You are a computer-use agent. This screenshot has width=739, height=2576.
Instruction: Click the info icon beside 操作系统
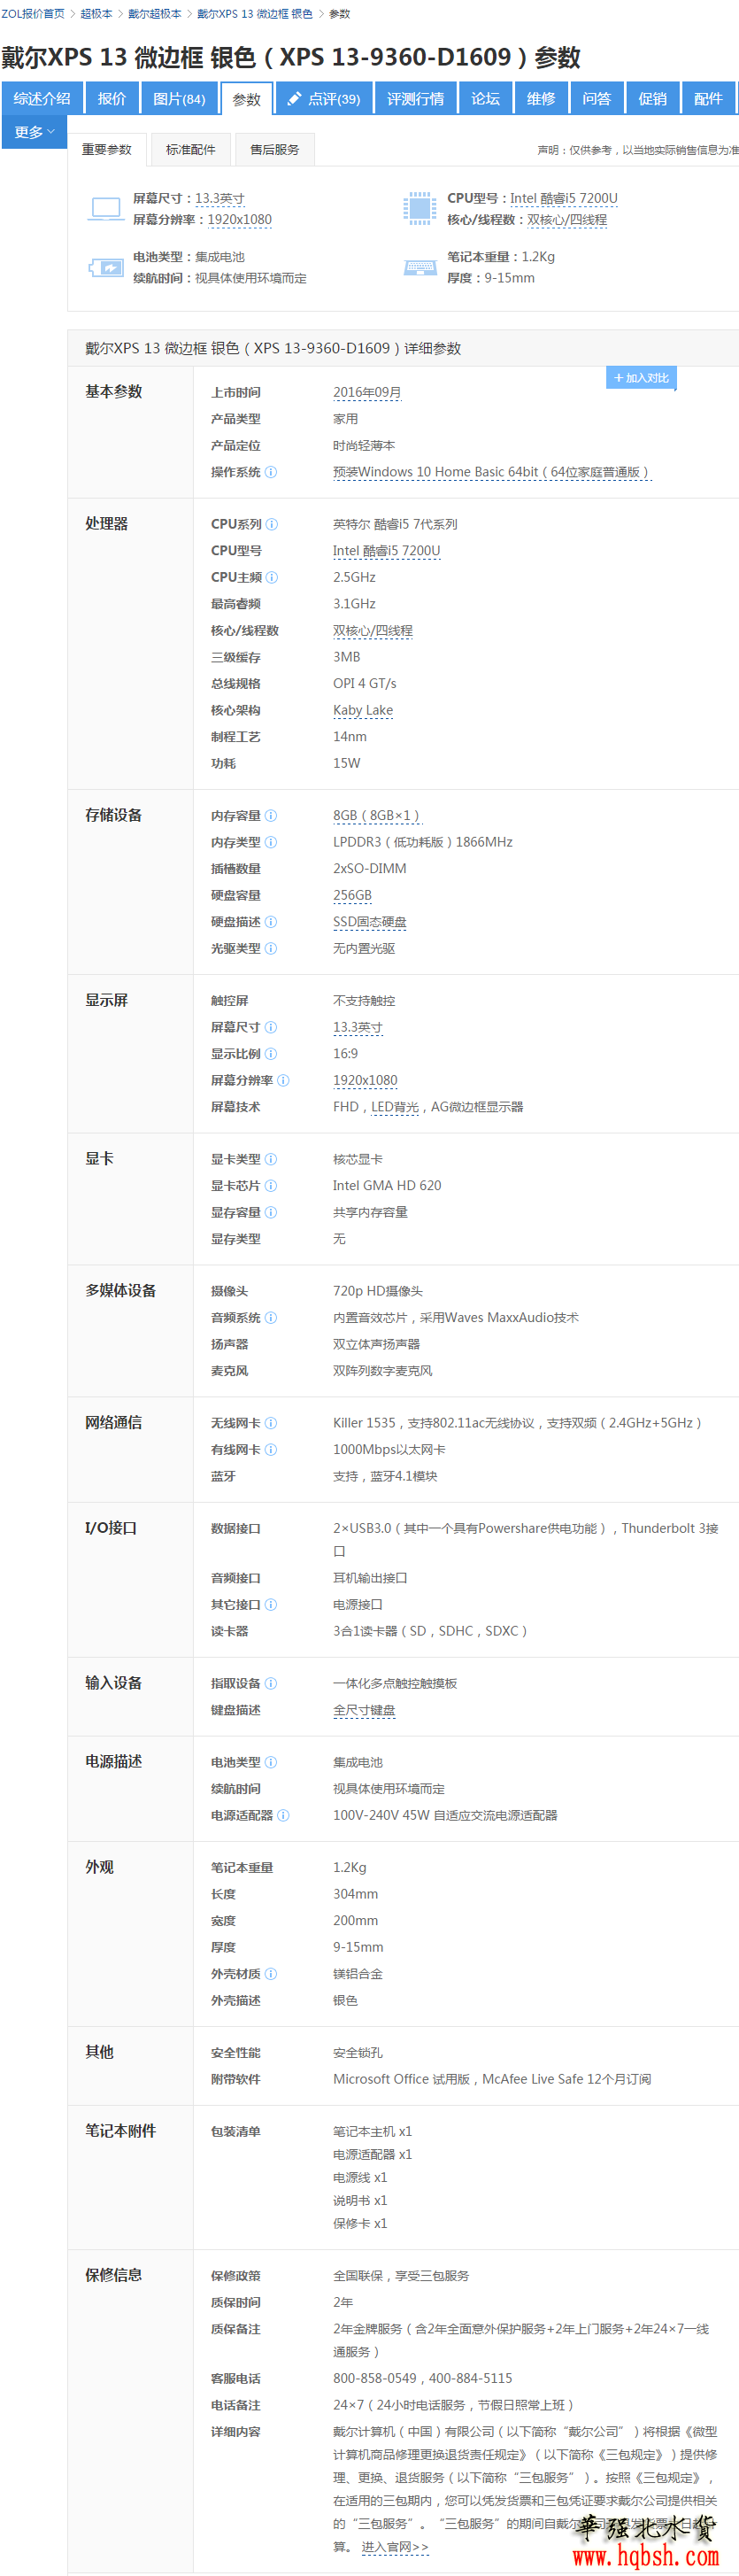click(x=271, y=472)
